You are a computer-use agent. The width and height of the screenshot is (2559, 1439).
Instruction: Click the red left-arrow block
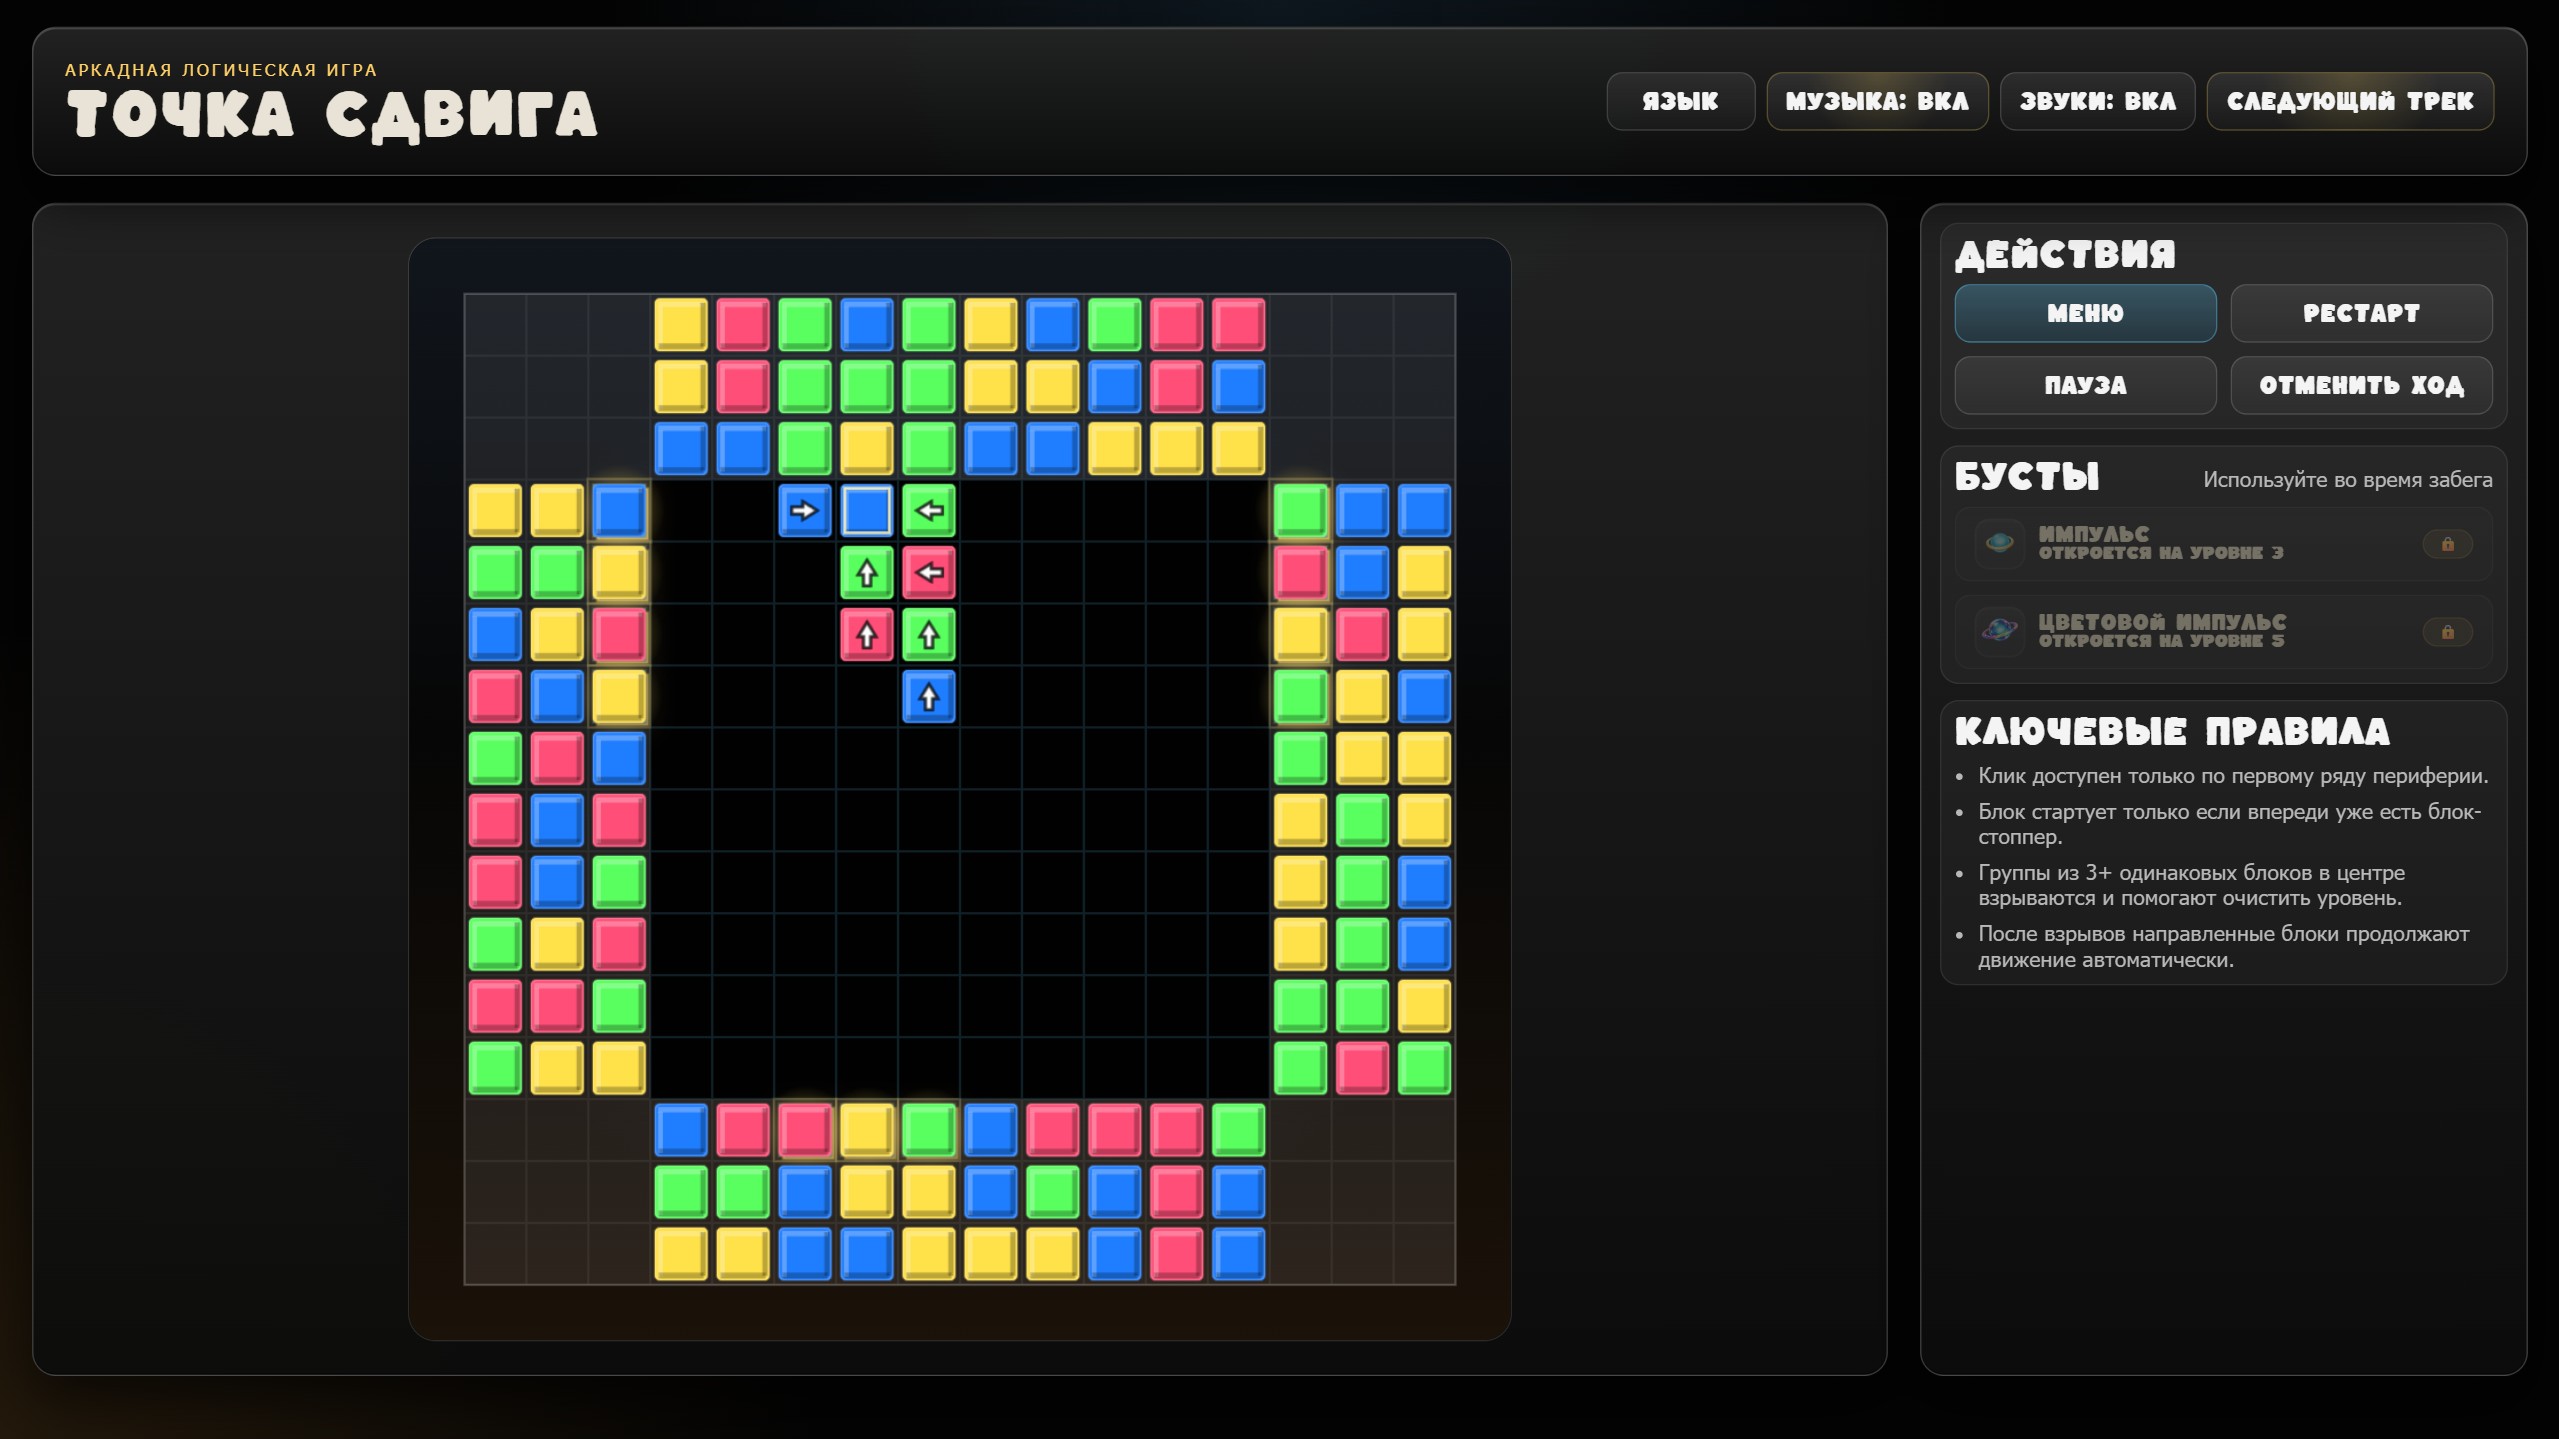click(928, 572)
